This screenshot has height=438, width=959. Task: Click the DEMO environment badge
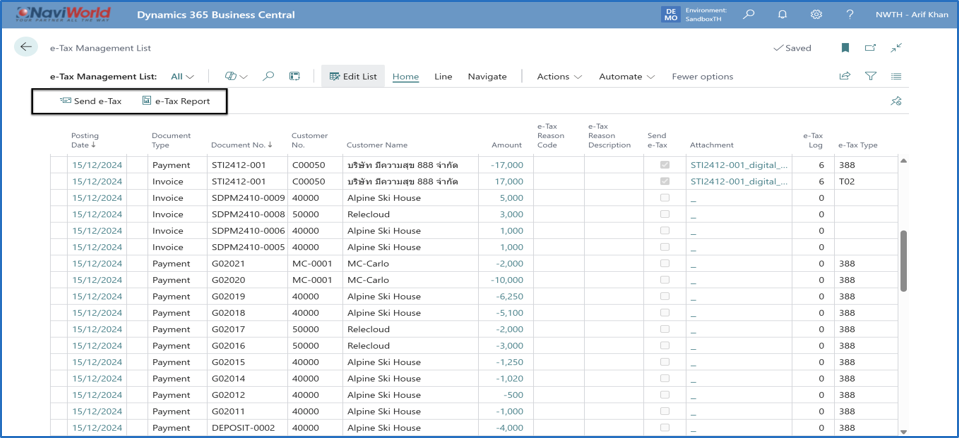coord(670,15)
